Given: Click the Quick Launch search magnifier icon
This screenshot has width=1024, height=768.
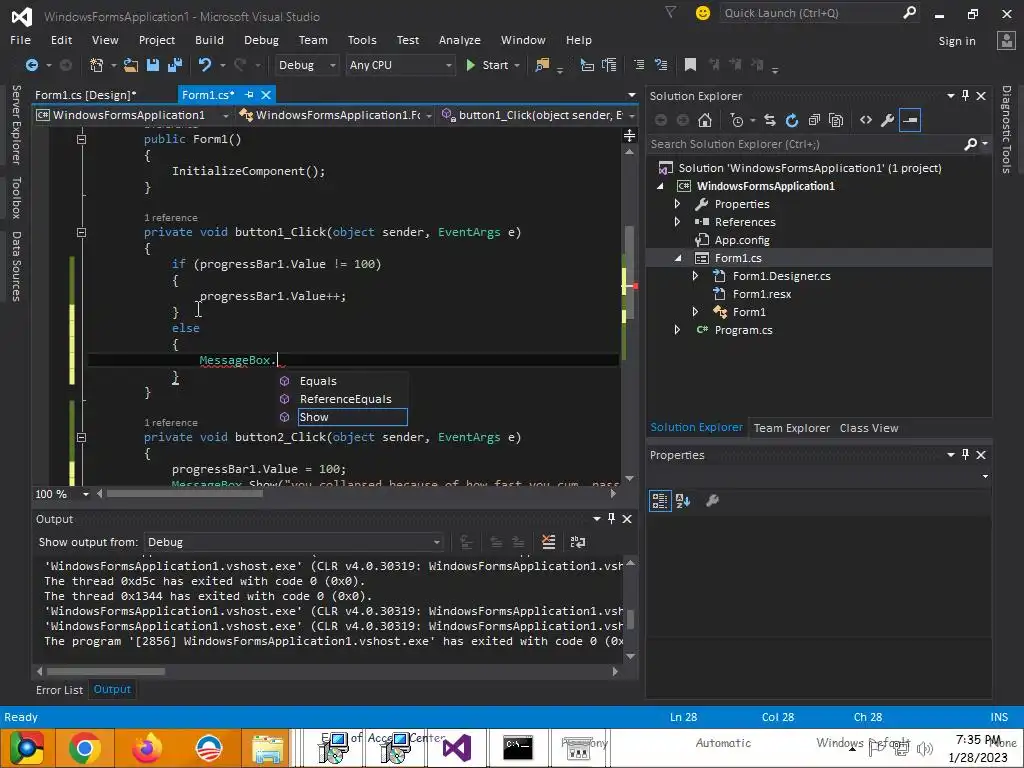Looking at the screenshot, I should tap(909, 13).
